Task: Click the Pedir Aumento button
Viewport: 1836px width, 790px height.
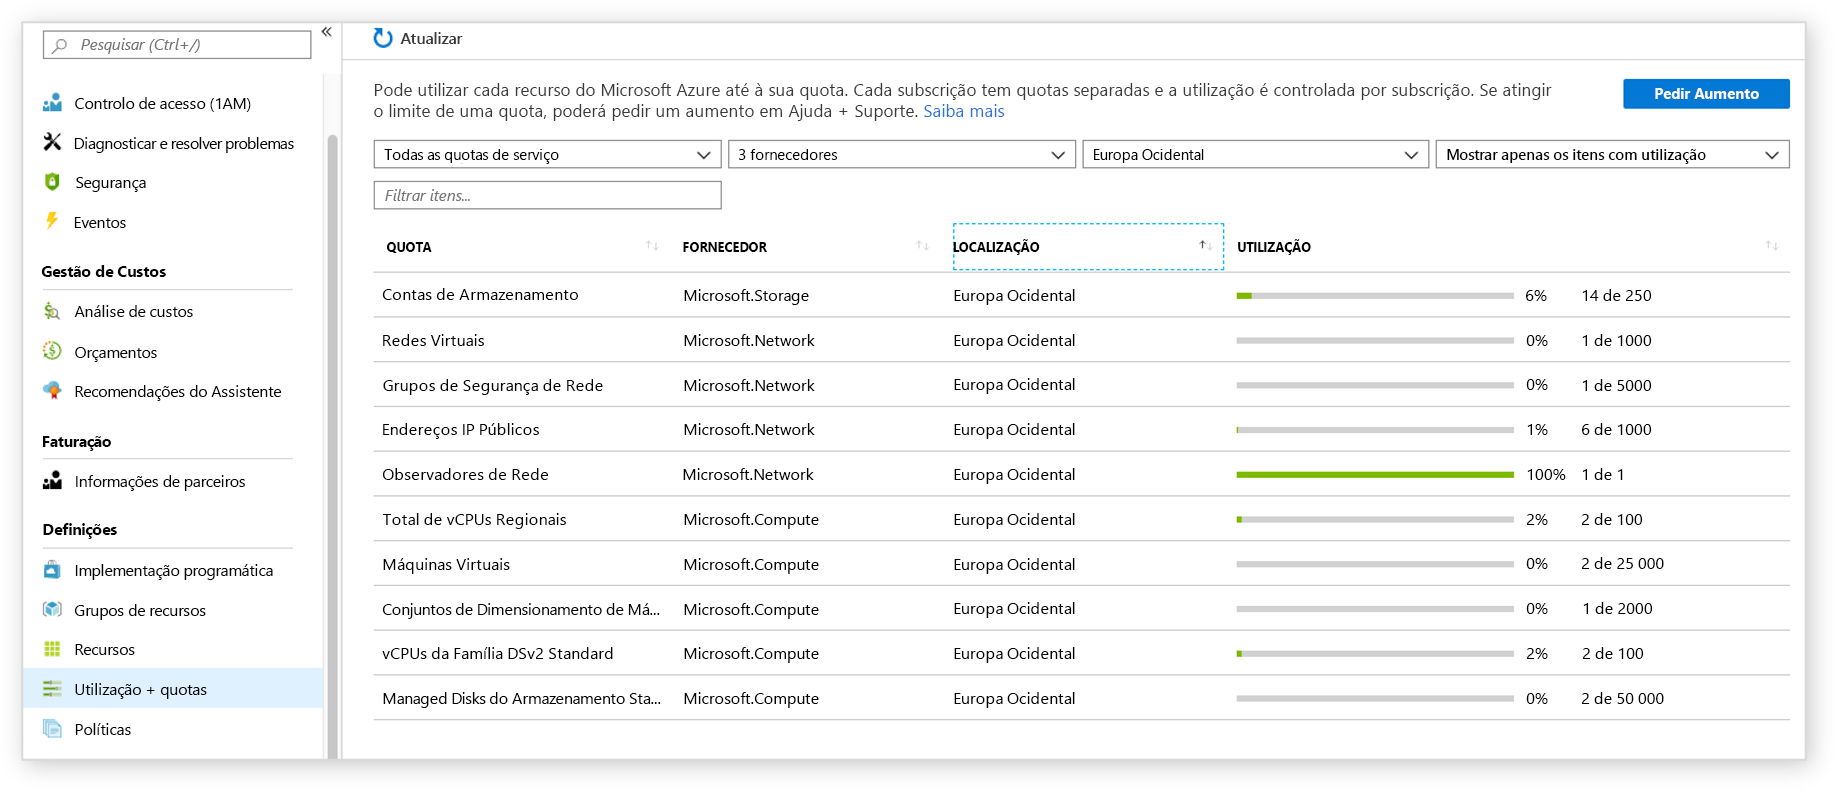Action: [1706, 93]
